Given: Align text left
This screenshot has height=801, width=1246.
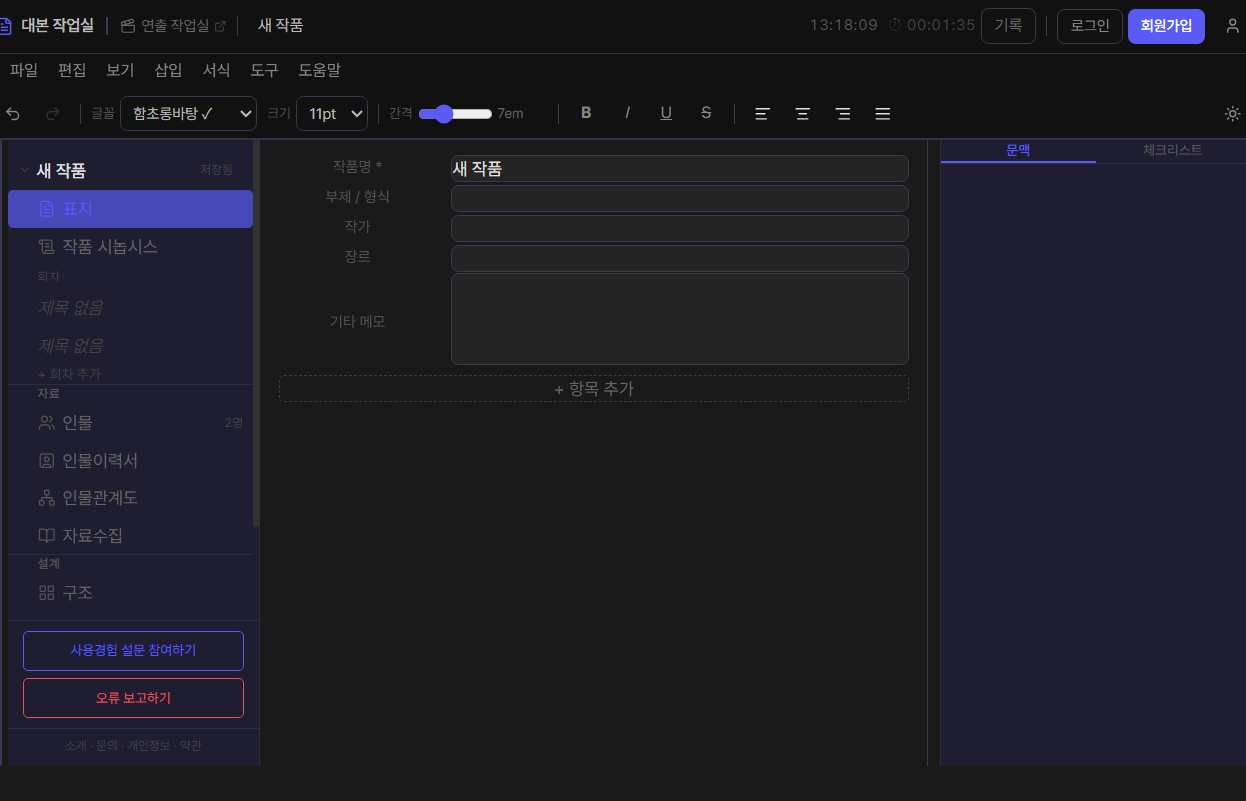Looking at the screenshot, I should point(762,114).
